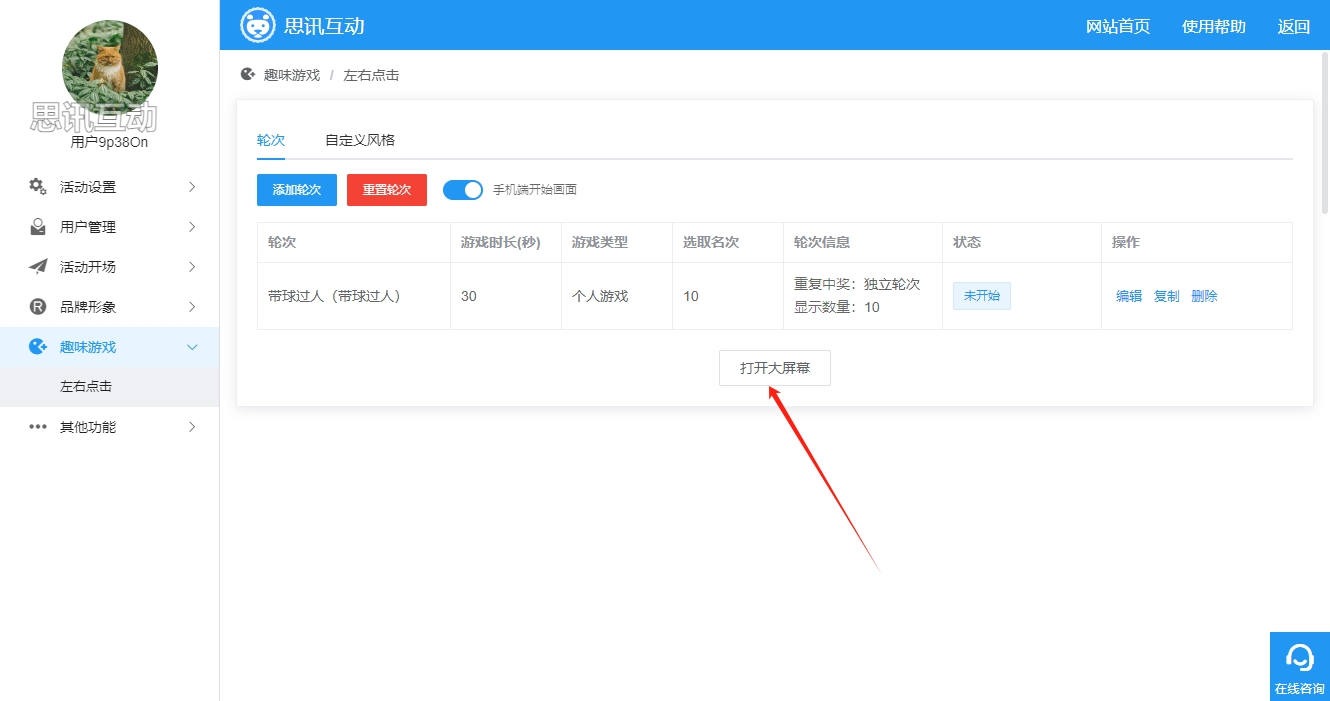Viewport: 1330px width, 701px height.
Task: Select 左右点击 in the sidebar
Action: pyautogui.click(x=110, y=387)
